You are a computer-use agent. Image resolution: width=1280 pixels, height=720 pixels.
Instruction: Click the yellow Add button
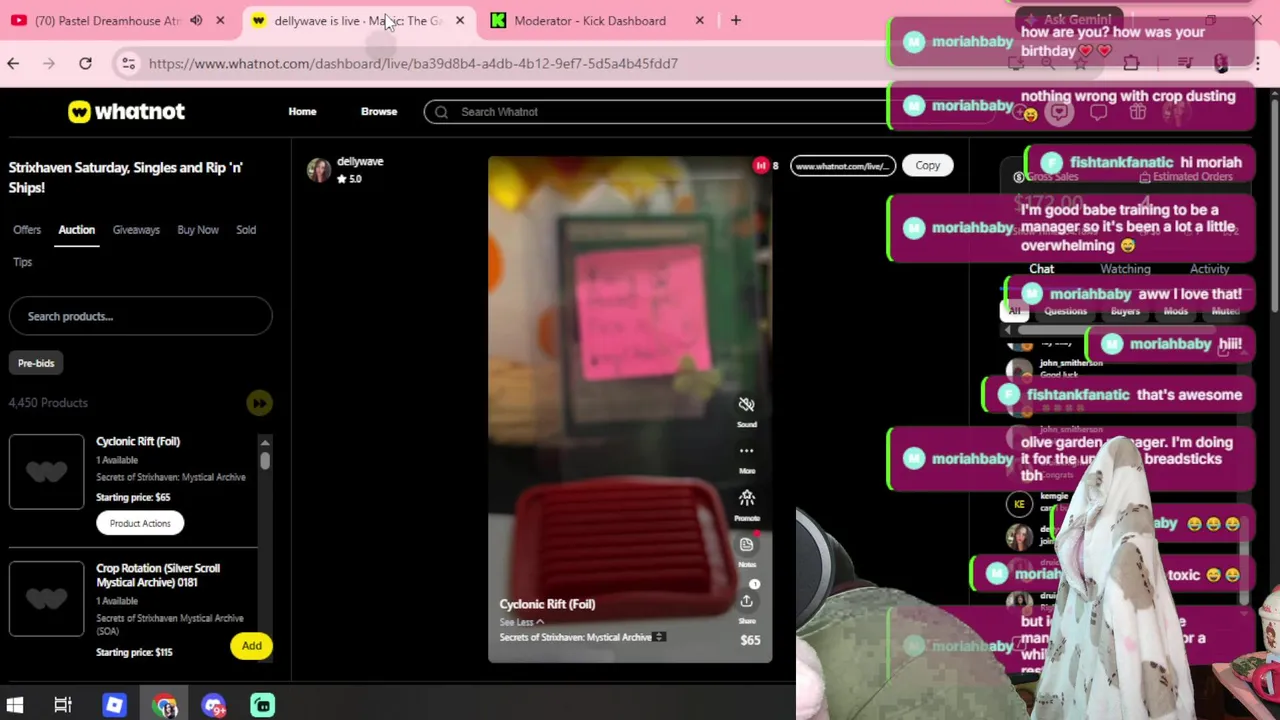coord(252,646)
